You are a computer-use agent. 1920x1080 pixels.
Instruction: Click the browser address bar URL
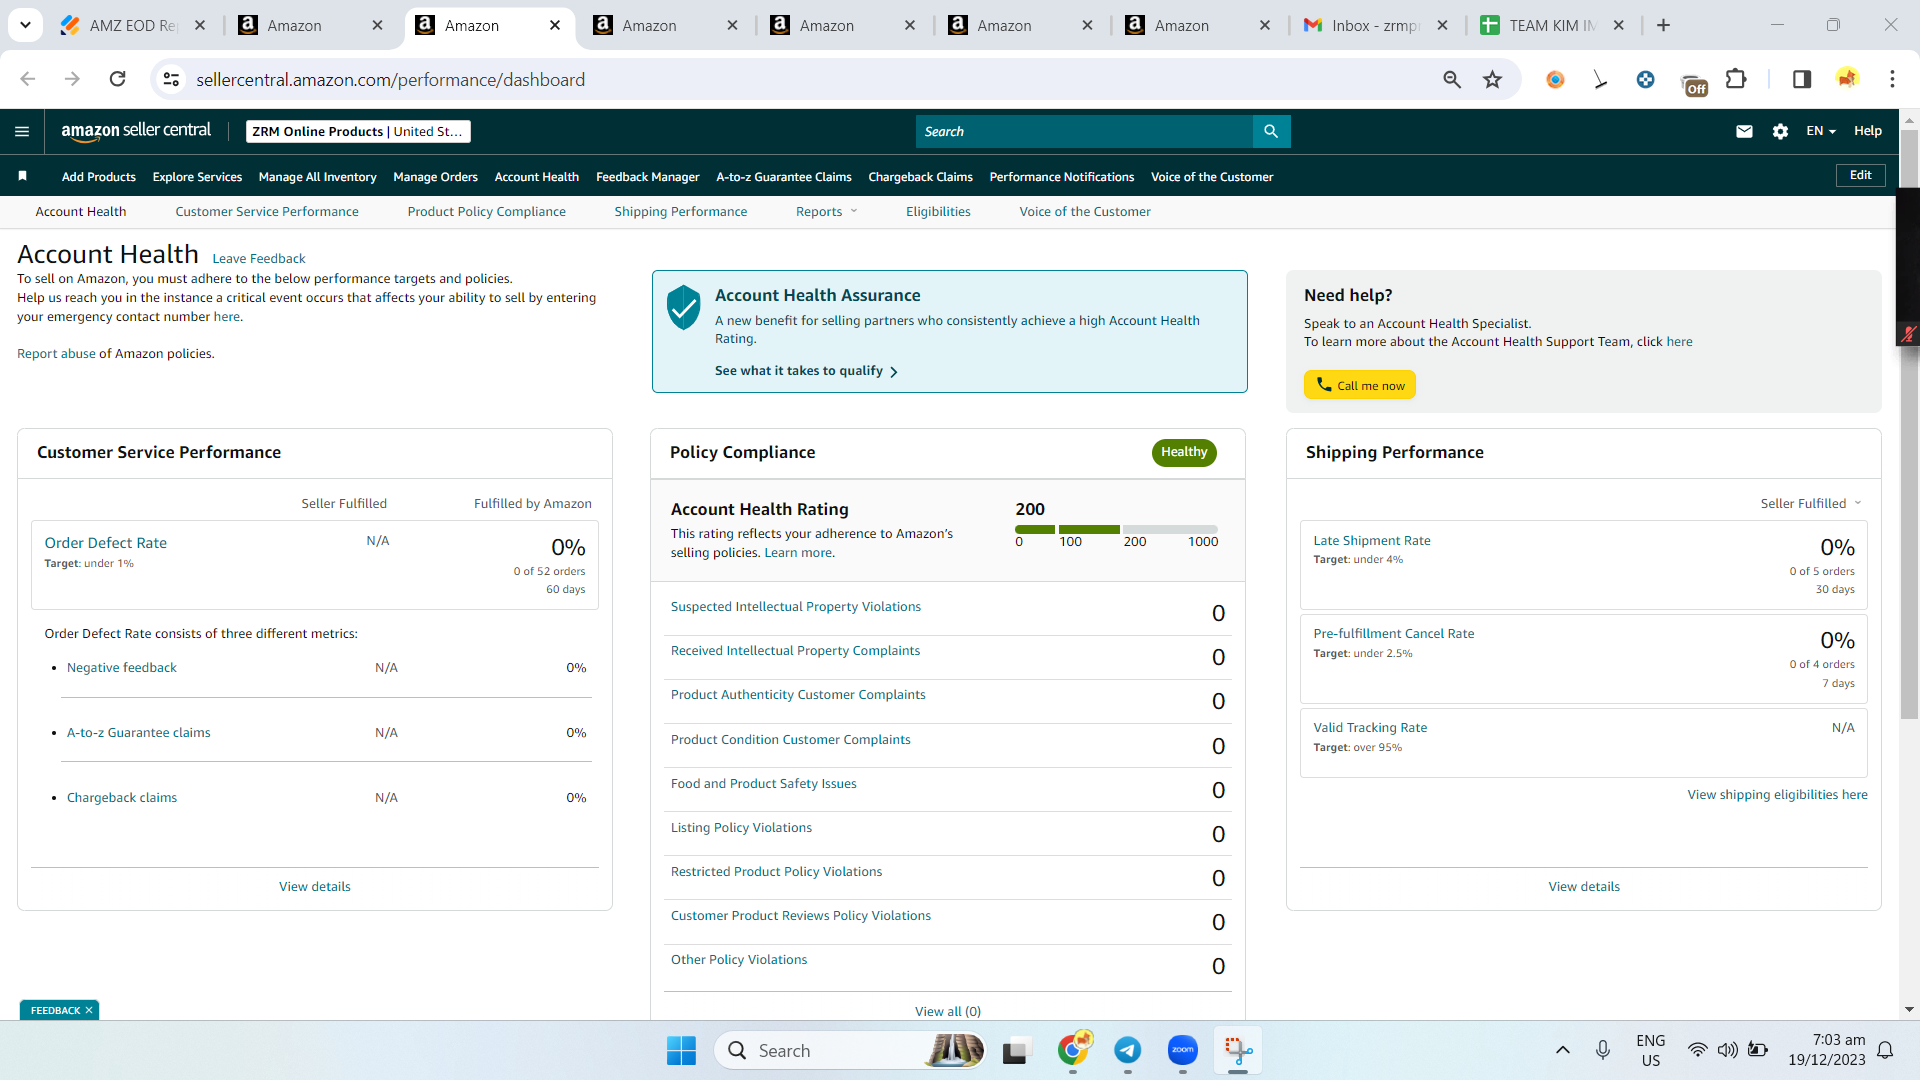391,79
